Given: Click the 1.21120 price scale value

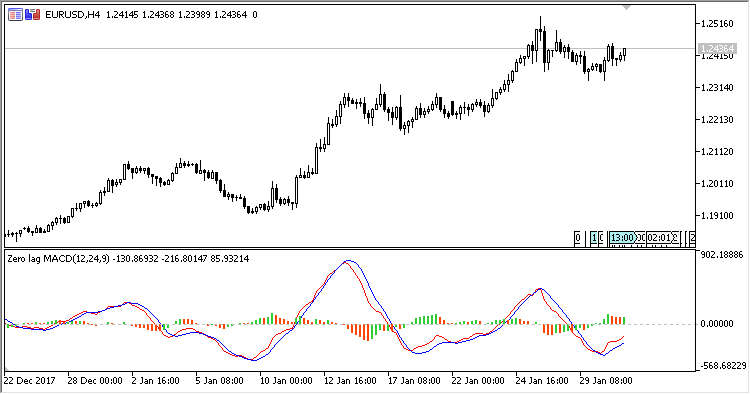Looking at the screenshot, I should pos(717,152).
